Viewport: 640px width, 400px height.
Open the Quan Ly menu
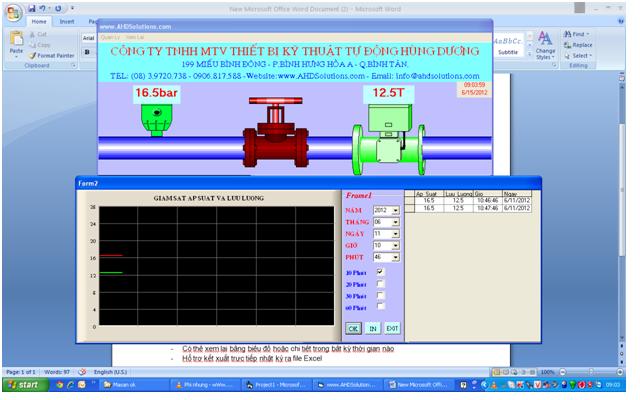(x=111, y=37)
